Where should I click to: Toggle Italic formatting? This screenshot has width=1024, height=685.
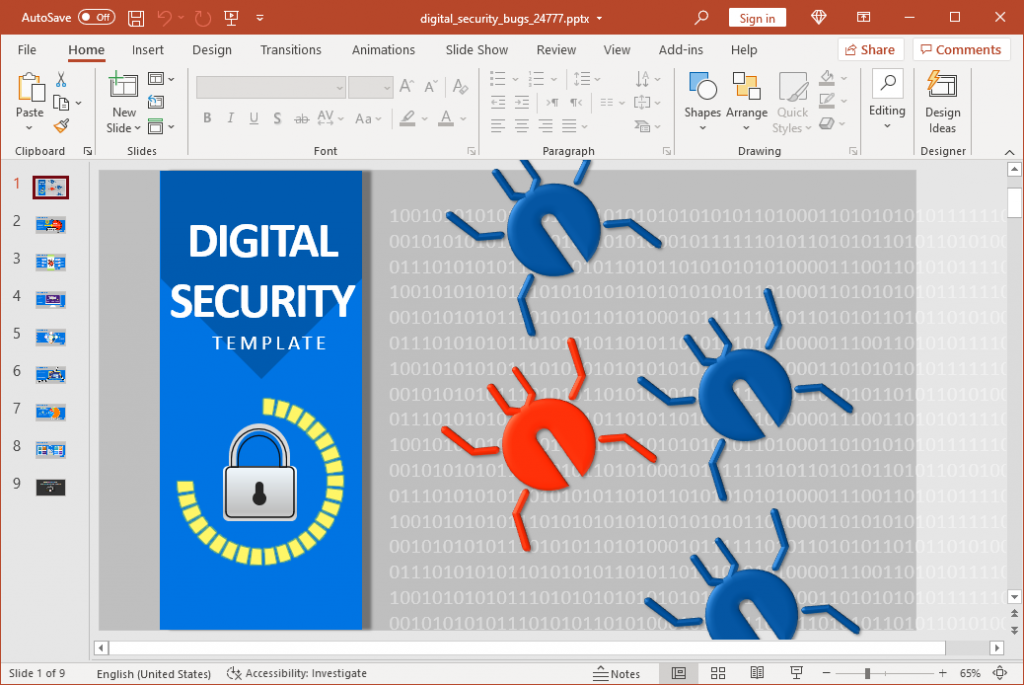coord(229,118)
